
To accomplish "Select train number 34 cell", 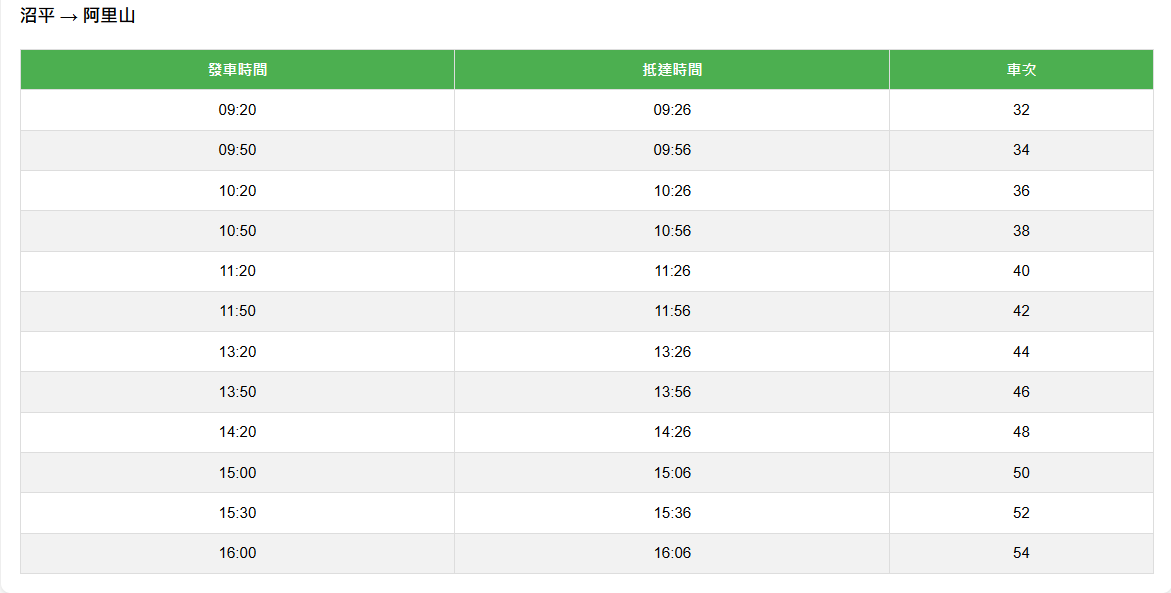I will [1020, 150].
